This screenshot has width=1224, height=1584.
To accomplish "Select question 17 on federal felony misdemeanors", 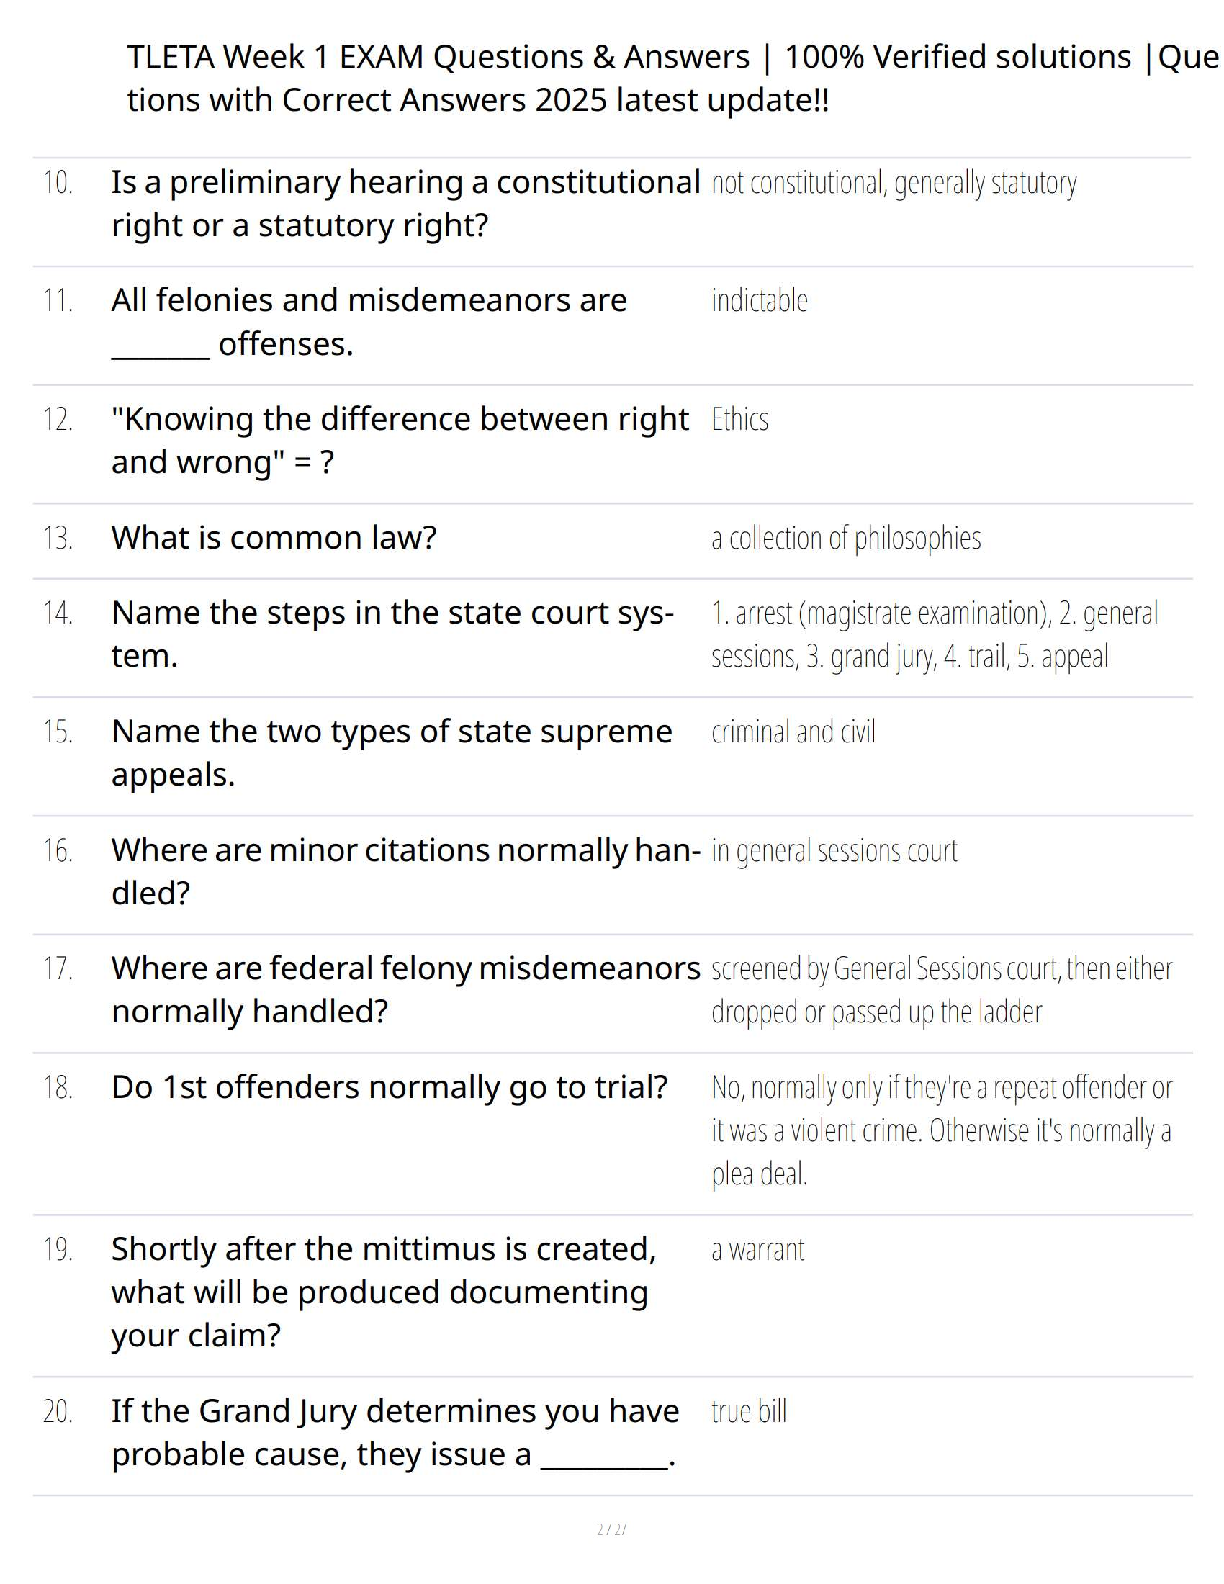I will pyautogui.click(x=405, y=989).
